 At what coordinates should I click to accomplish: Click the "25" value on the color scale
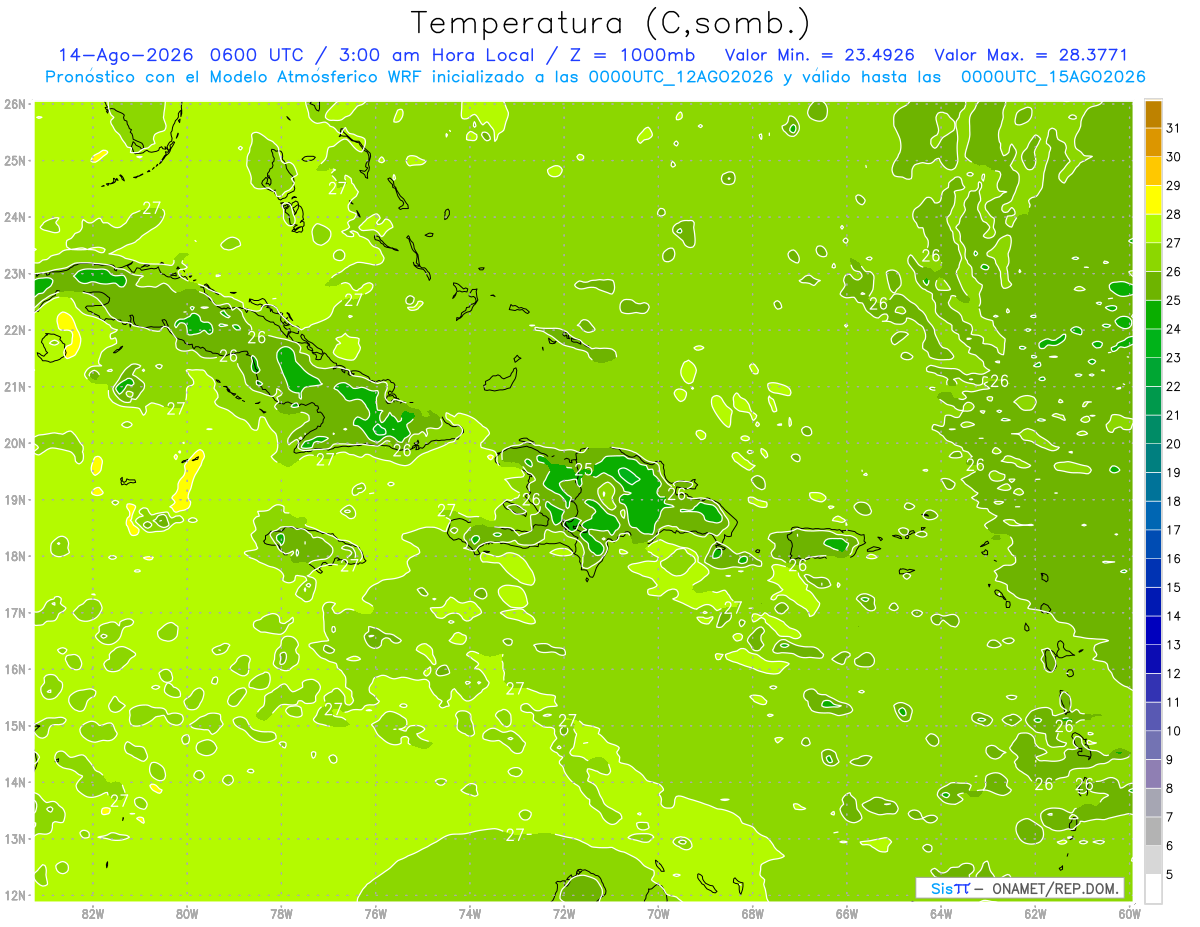[x=1173, y=300]
